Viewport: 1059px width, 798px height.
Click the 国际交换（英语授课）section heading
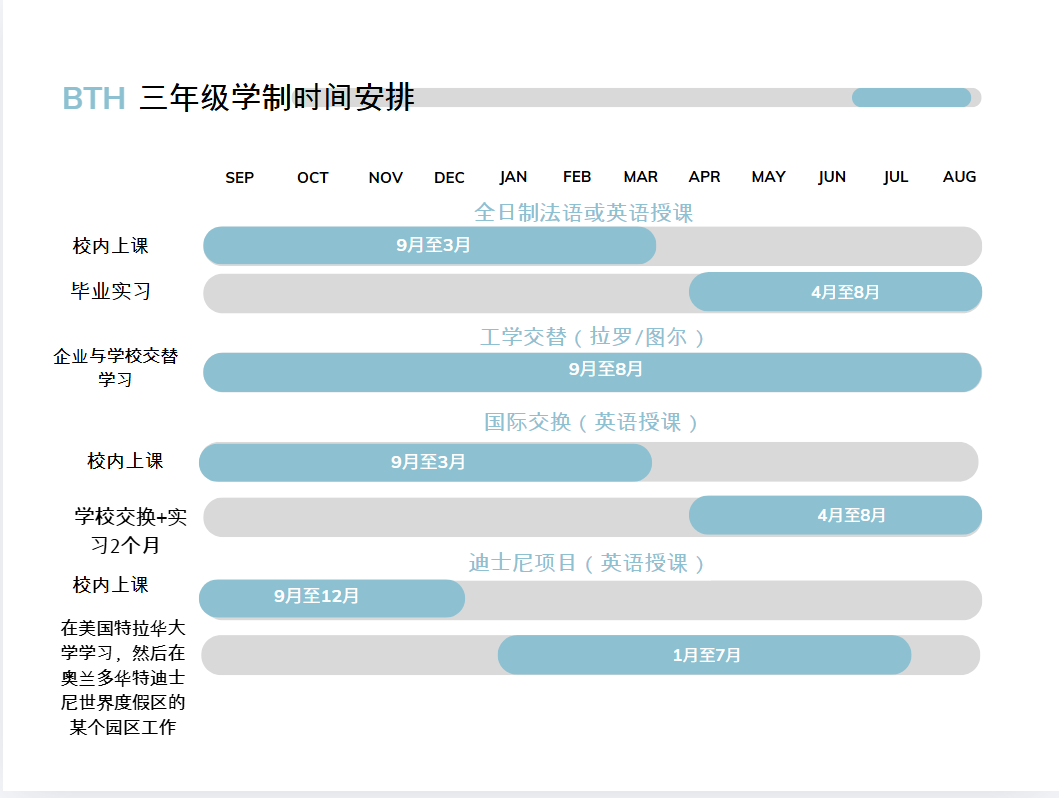click(x=592, y=422)
